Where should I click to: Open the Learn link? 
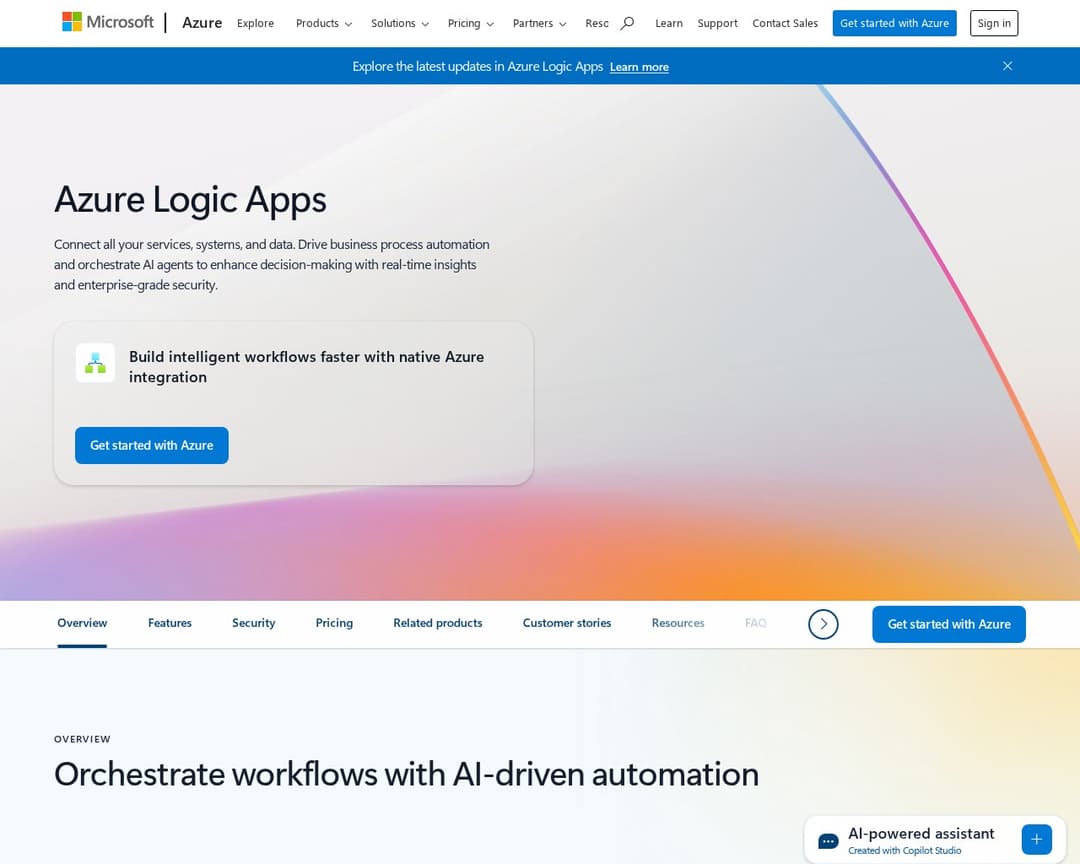pos(669,23)
